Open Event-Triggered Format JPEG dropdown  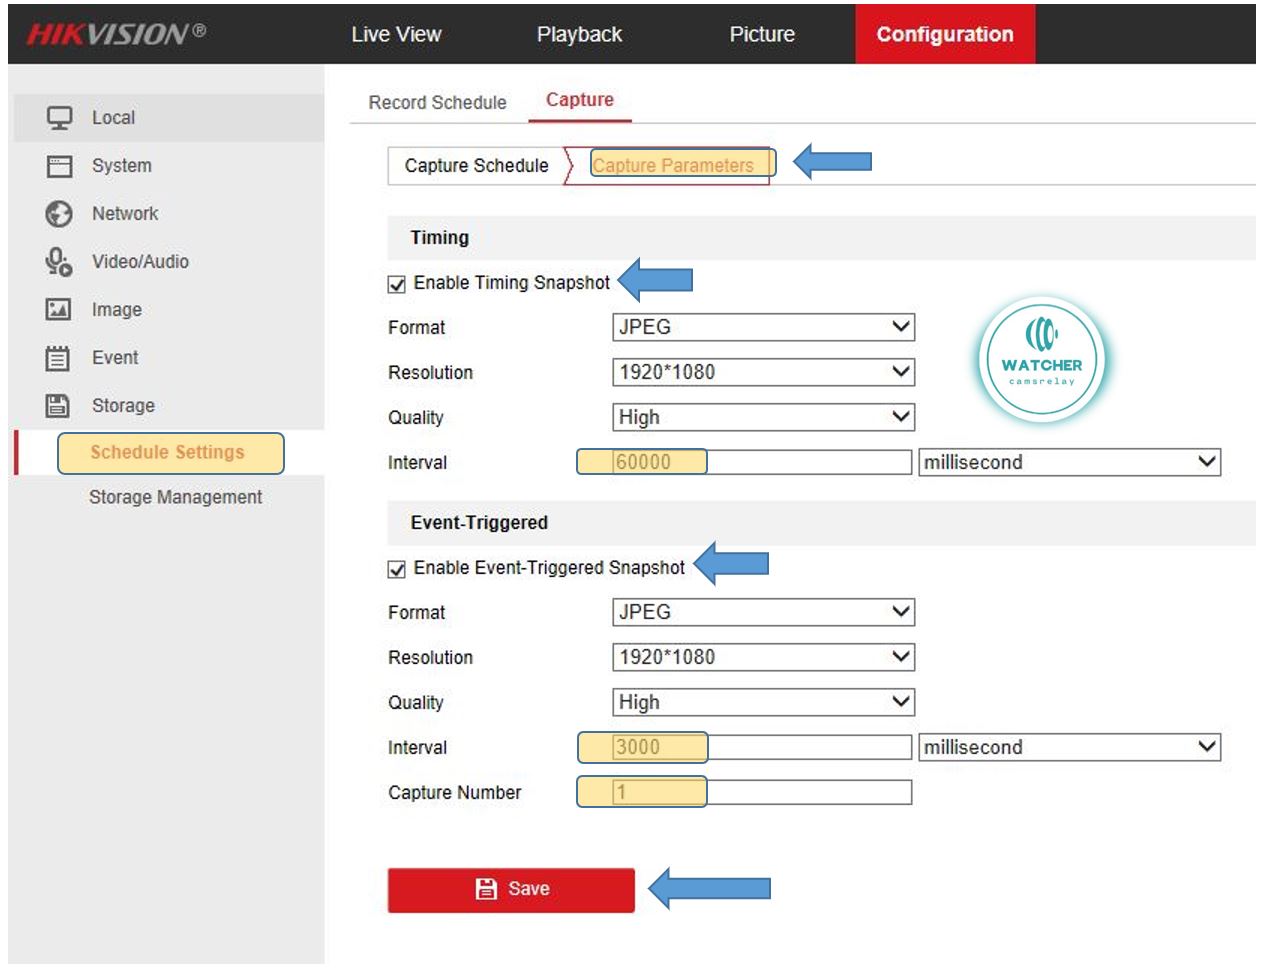[x=763, y=612]
